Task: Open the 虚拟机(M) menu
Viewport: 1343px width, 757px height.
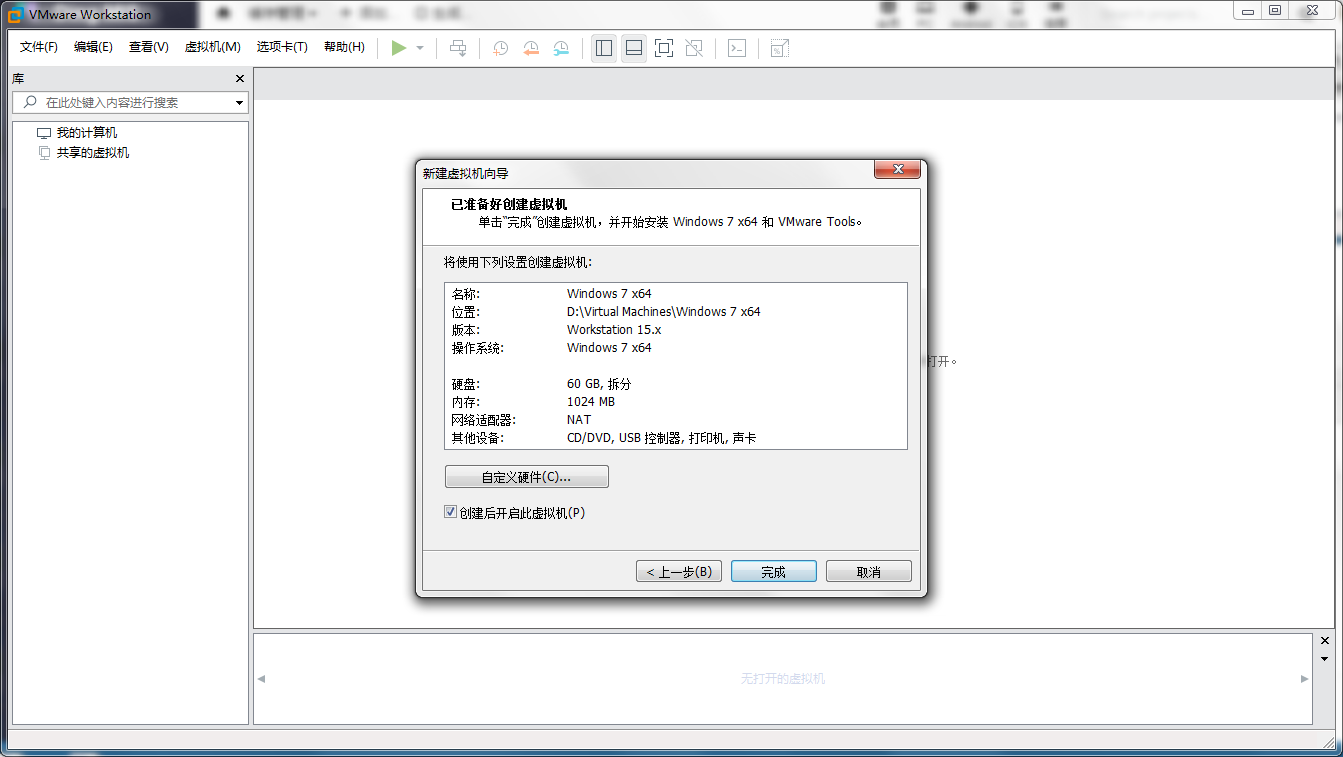Action: click(x=213, y=47)
